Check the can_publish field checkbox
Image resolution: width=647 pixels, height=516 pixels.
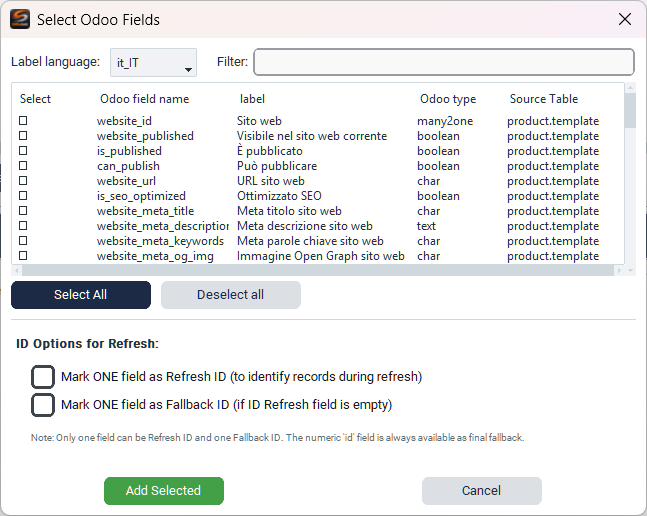[x=23, y=165]
